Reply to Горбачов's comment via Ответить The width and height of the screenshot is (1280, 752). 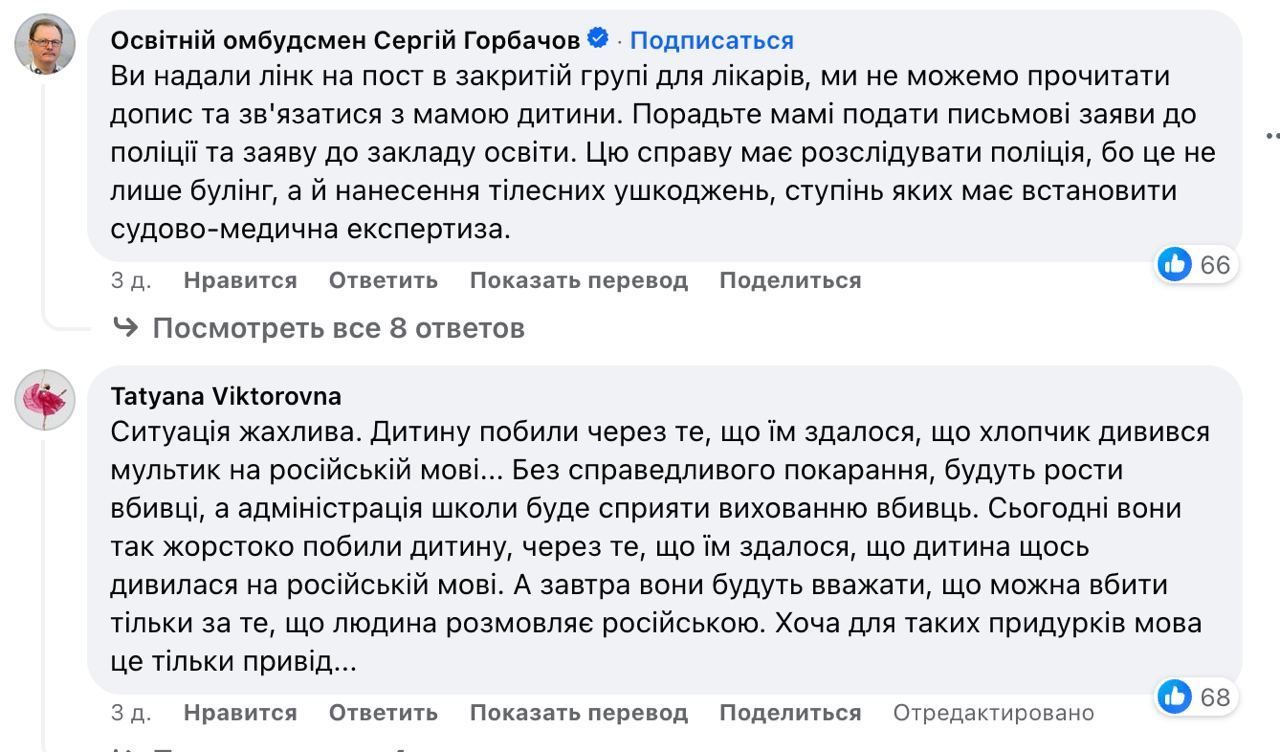pos(383,280)
